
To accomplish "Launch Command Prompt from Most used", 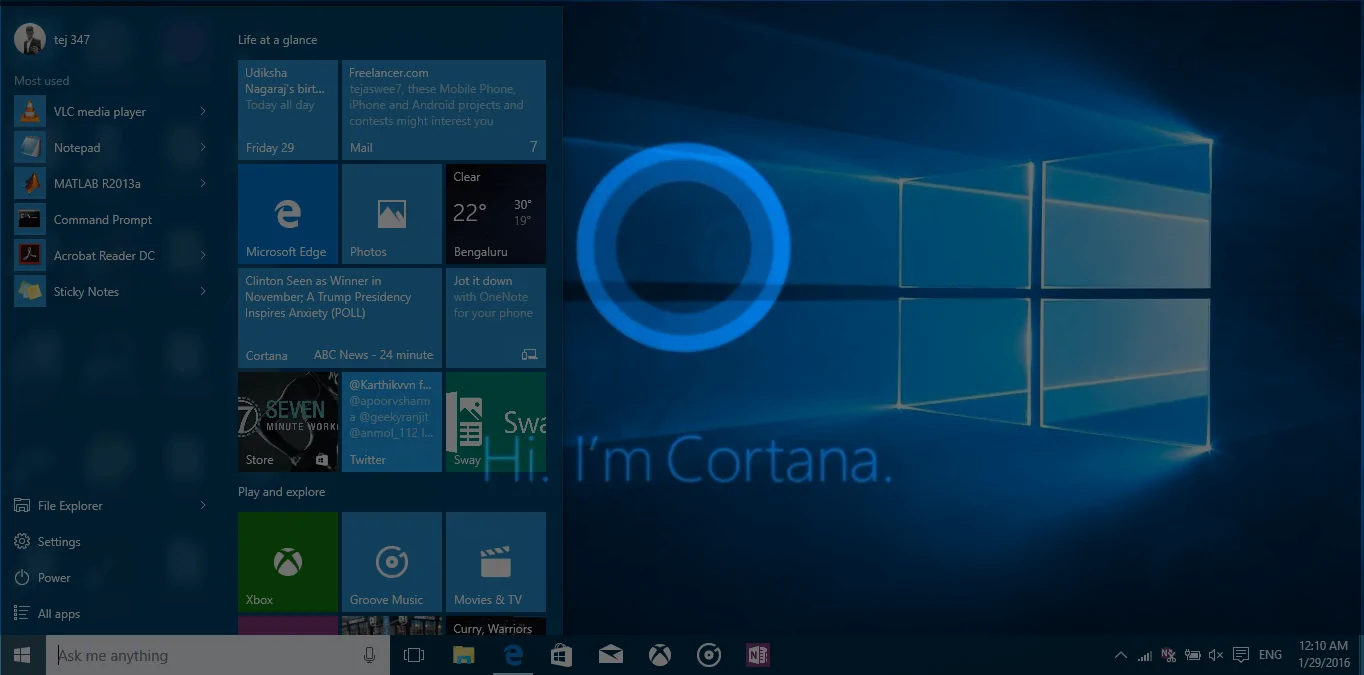I will coord(110,220).
